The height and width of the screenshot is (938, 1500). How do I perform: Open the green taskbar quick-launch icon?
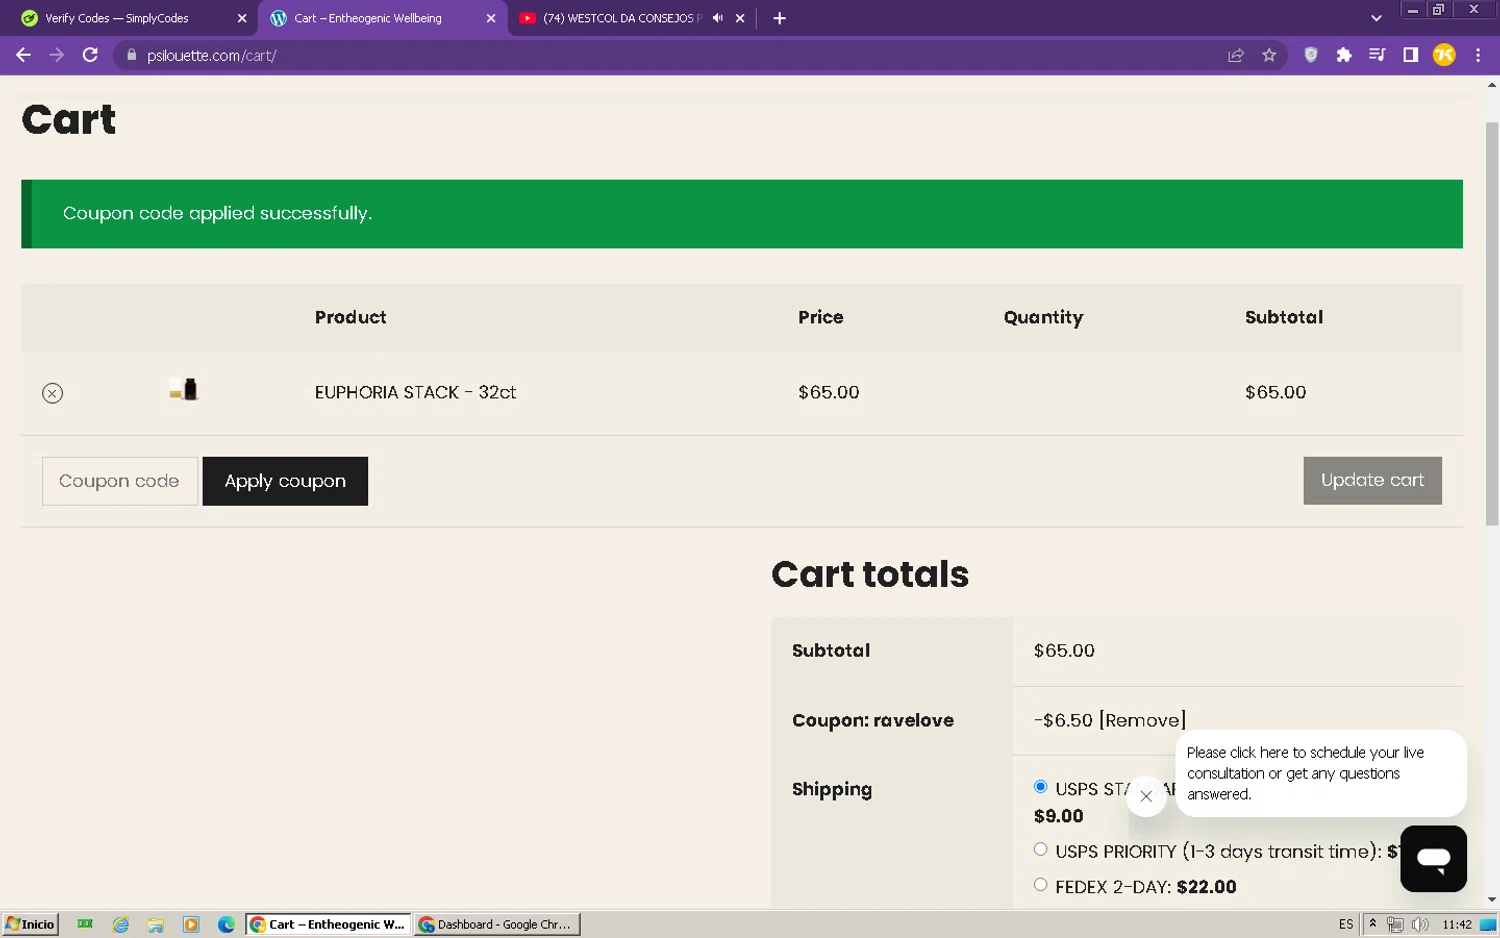click(85, 924)
